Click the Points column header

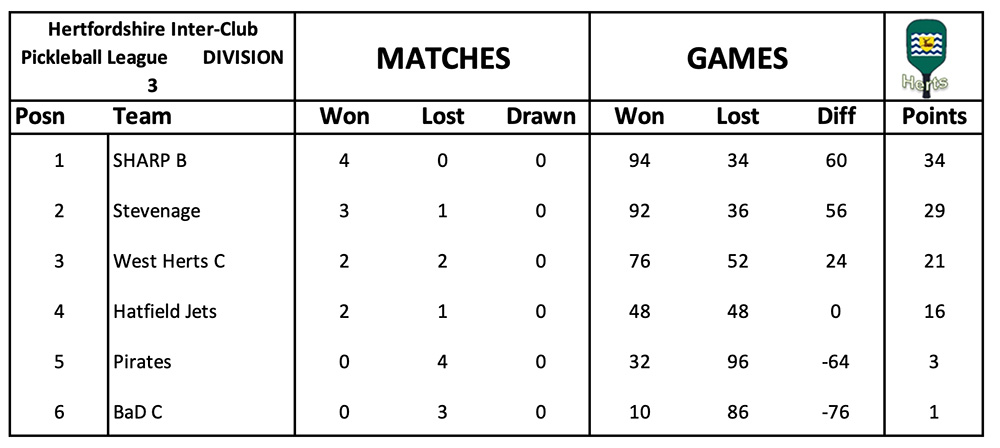[x=934, y=116]
